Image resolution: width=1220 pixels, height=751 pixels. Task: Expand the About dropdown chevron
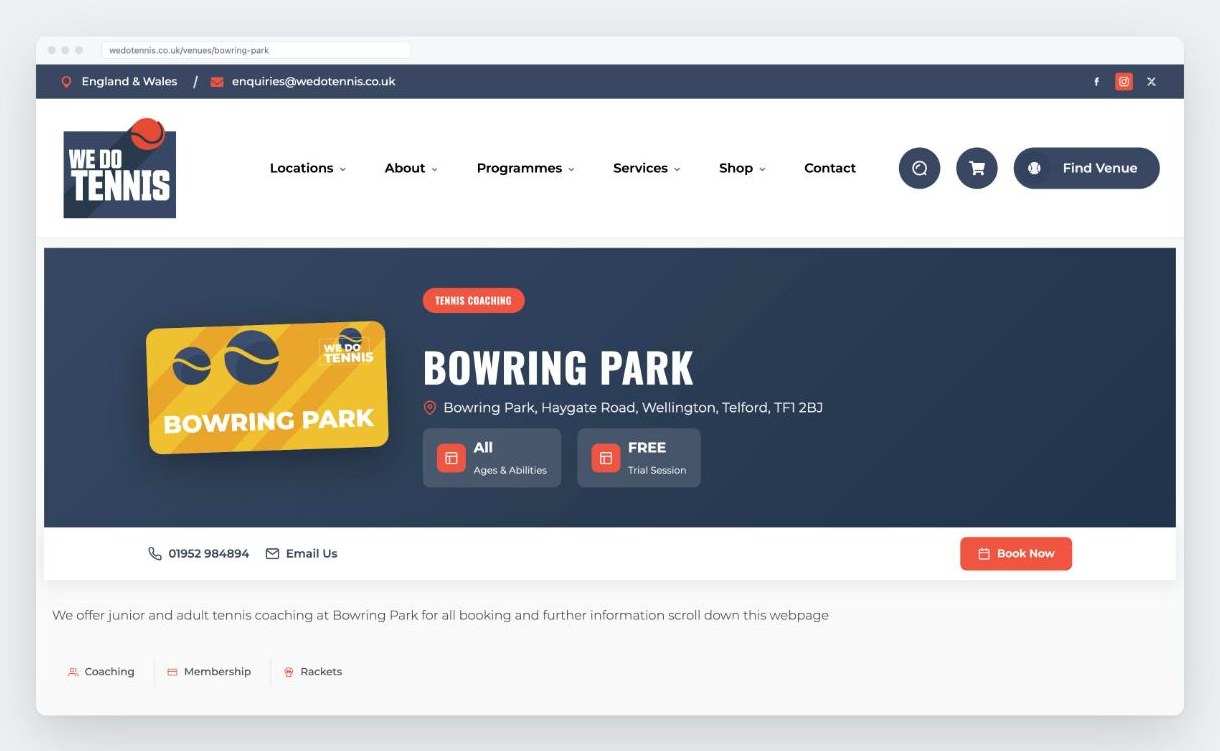pos(435,169)
